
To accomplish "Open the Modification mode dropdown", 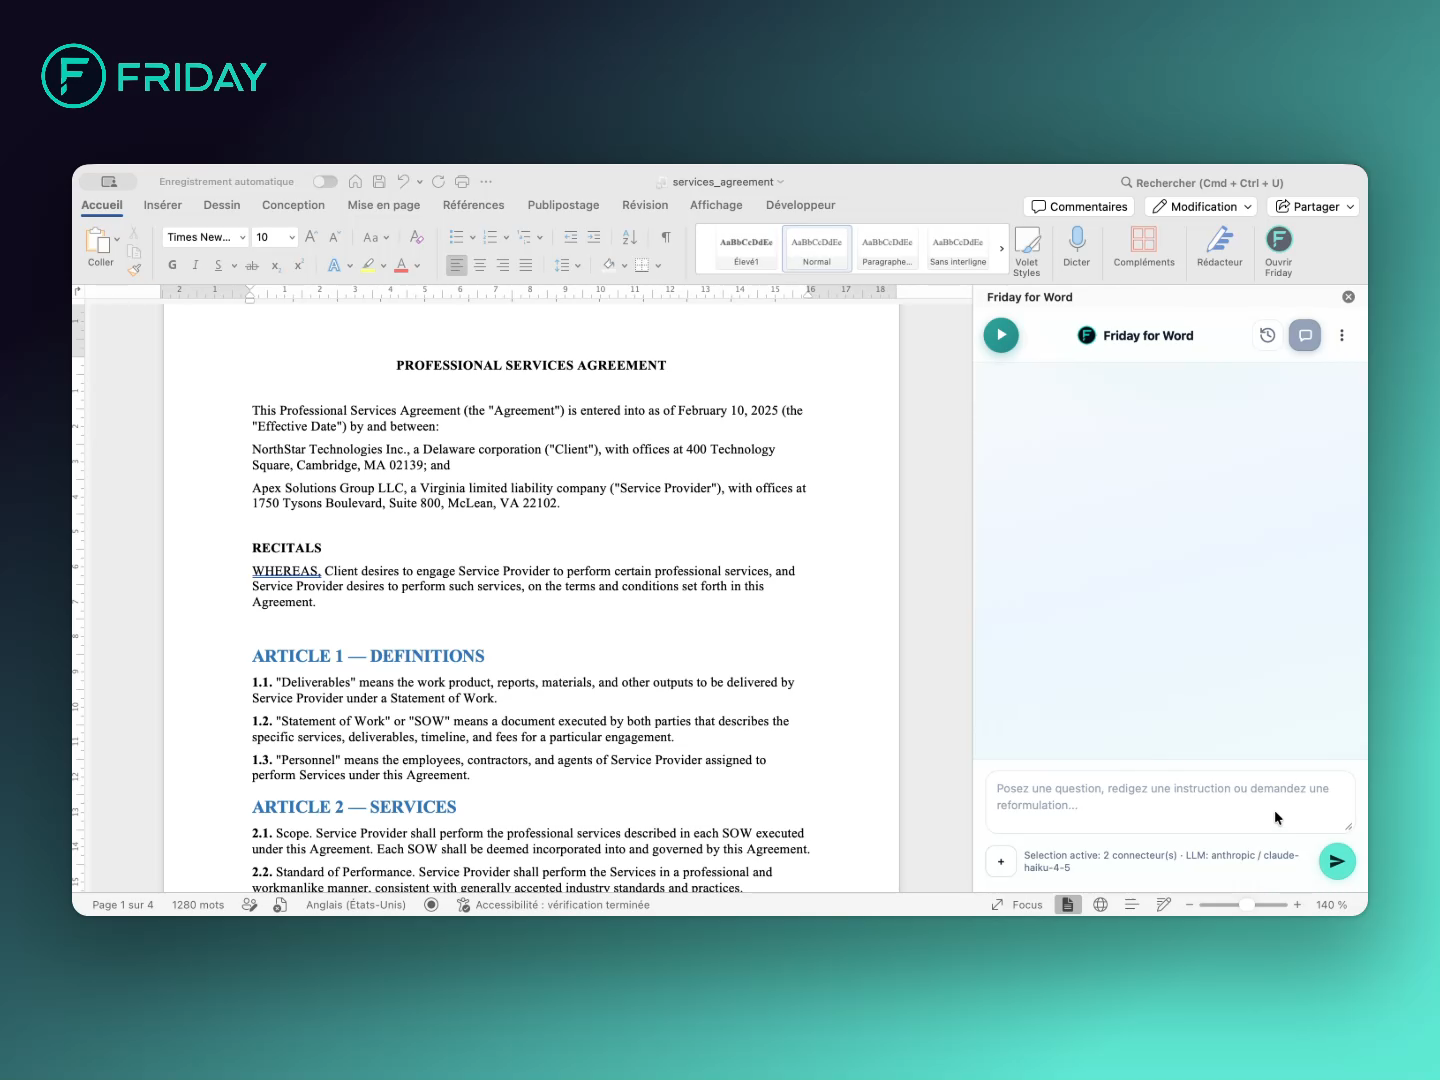I will coord(1202,206).
